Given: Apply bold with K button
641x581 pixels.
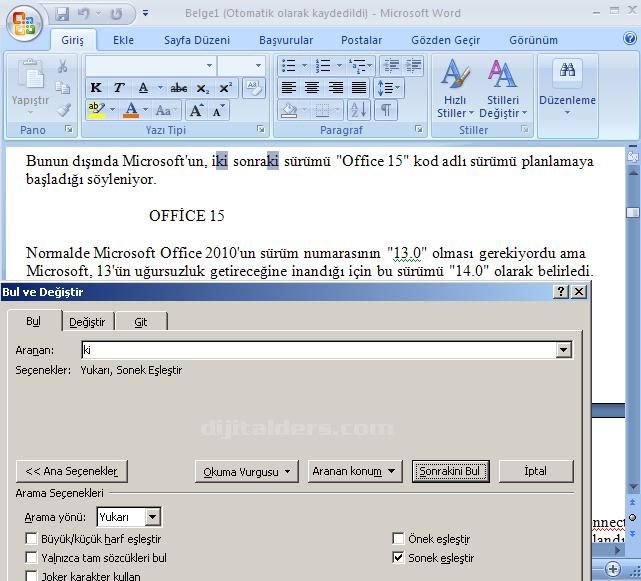Looking at the screenshot, I should (x=96, y=88).
